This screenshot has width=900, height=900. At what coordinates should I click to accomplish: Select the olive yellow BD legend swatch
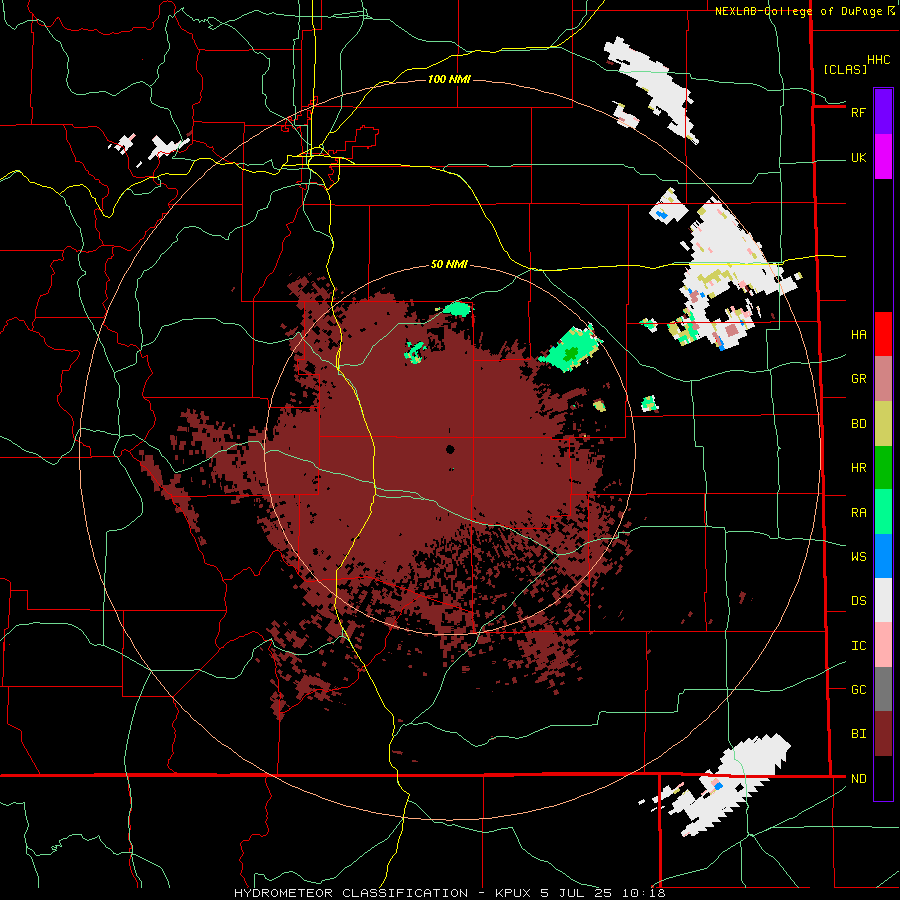click(x=883, y=424)
